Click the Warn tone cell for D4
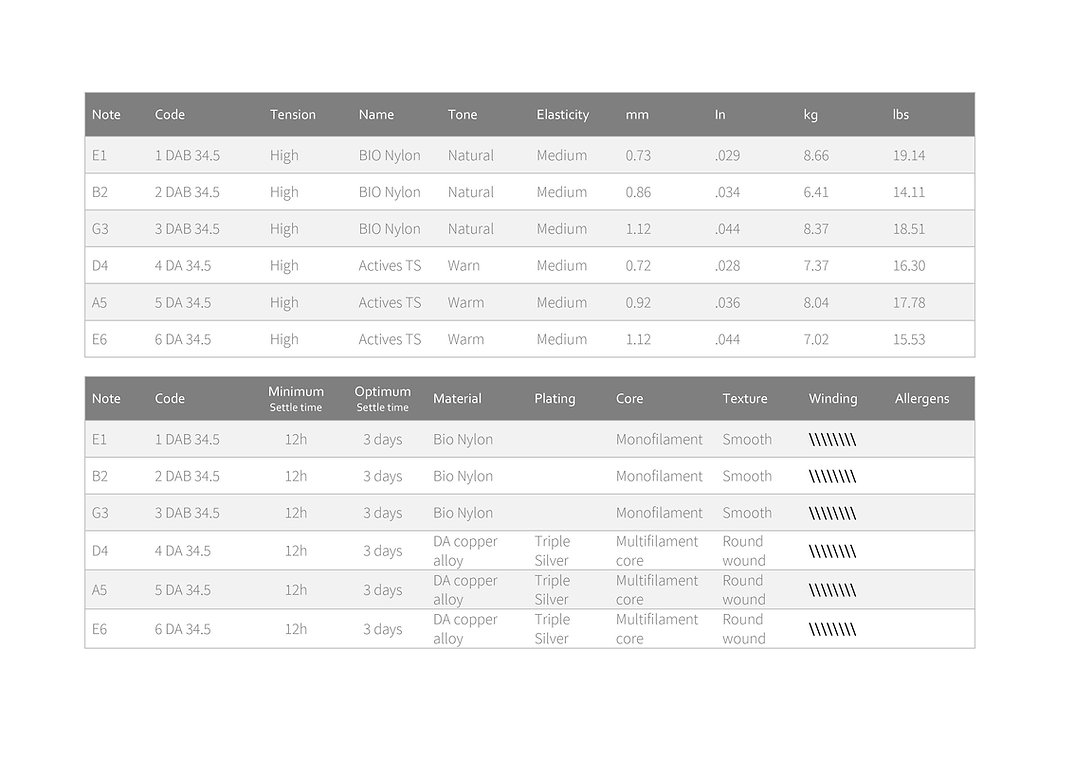The image size is (1074, 759). [x=464, y=266]
